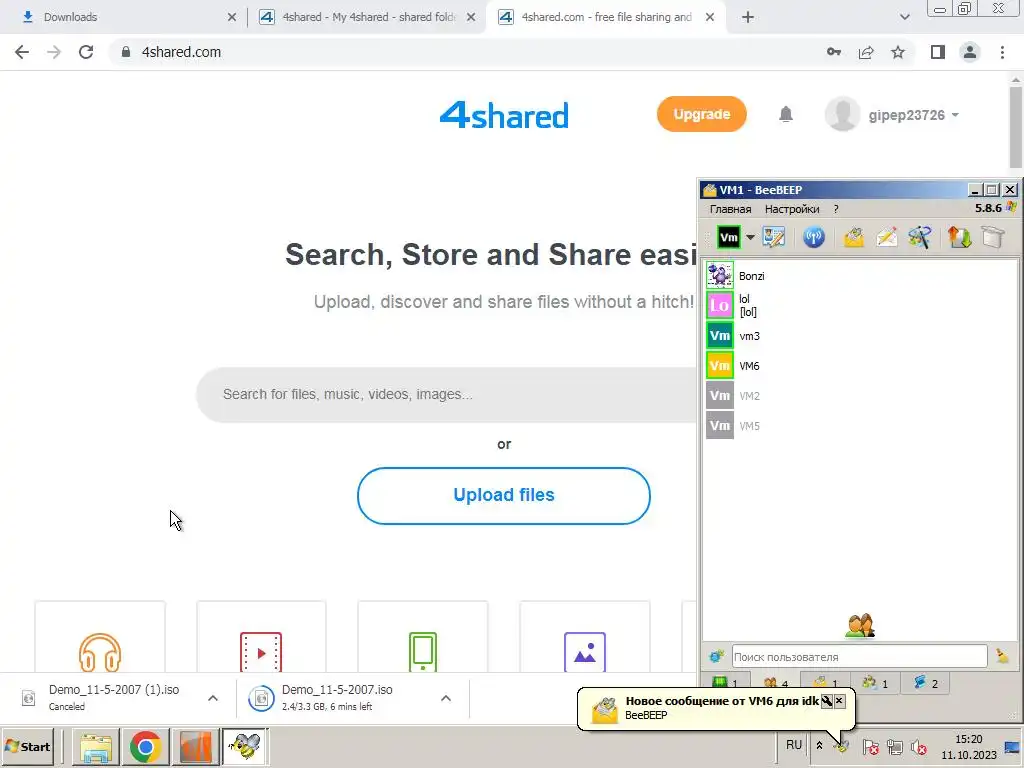Click the share page icon in address bar
This screenshot has width=1024, height=768.
pyautogui.click(x=866, y=52)
